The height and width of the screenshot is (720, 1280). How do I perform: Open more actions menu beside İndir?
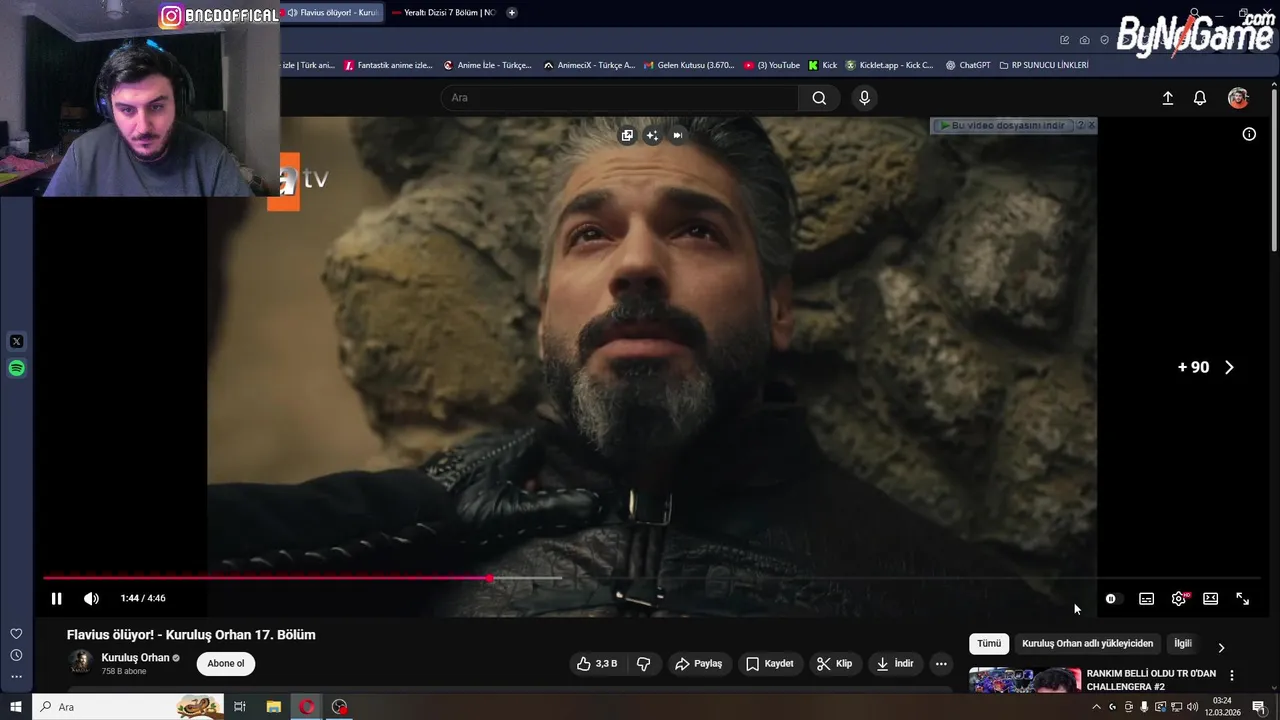click(x=941, y=663)
